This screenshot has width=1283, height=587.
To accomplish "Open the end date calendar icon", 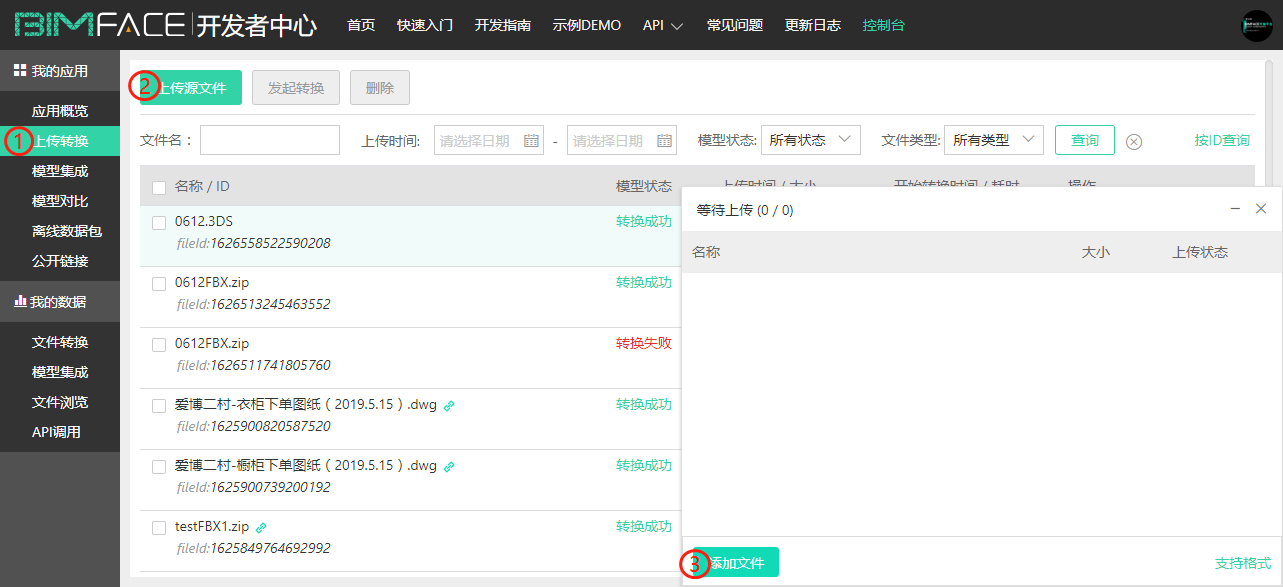I will click(x=664, y=141).
